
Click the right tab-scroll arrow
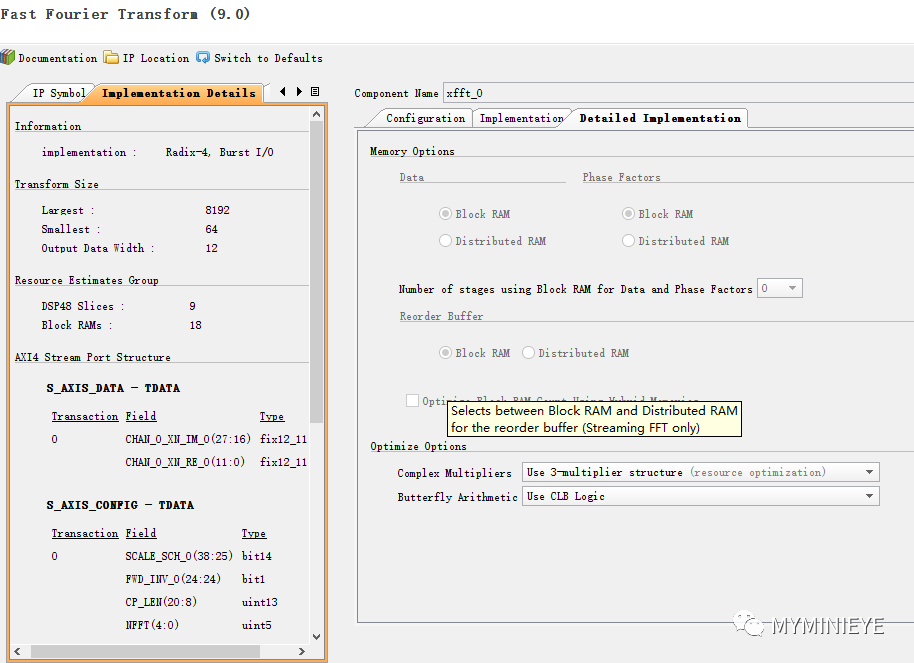(x=299, y=92)
